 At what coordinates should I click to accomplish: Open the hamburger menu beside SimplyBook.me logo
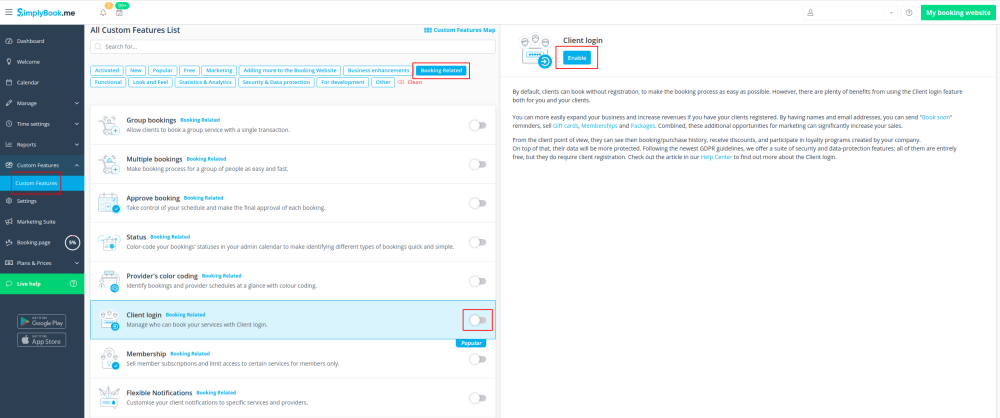(9, 12)
